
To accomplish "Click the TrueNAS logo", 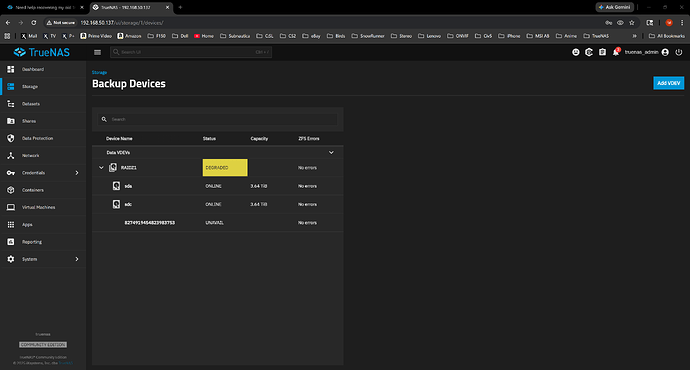I will [x=42, y=52].
